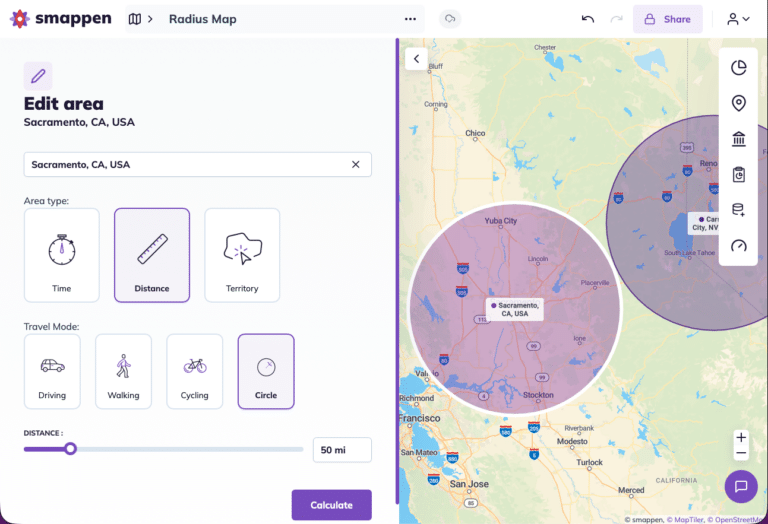The width and height of the screenshot is (768, 524).
Task: Select the Territory area type
Action: [242, 255]
